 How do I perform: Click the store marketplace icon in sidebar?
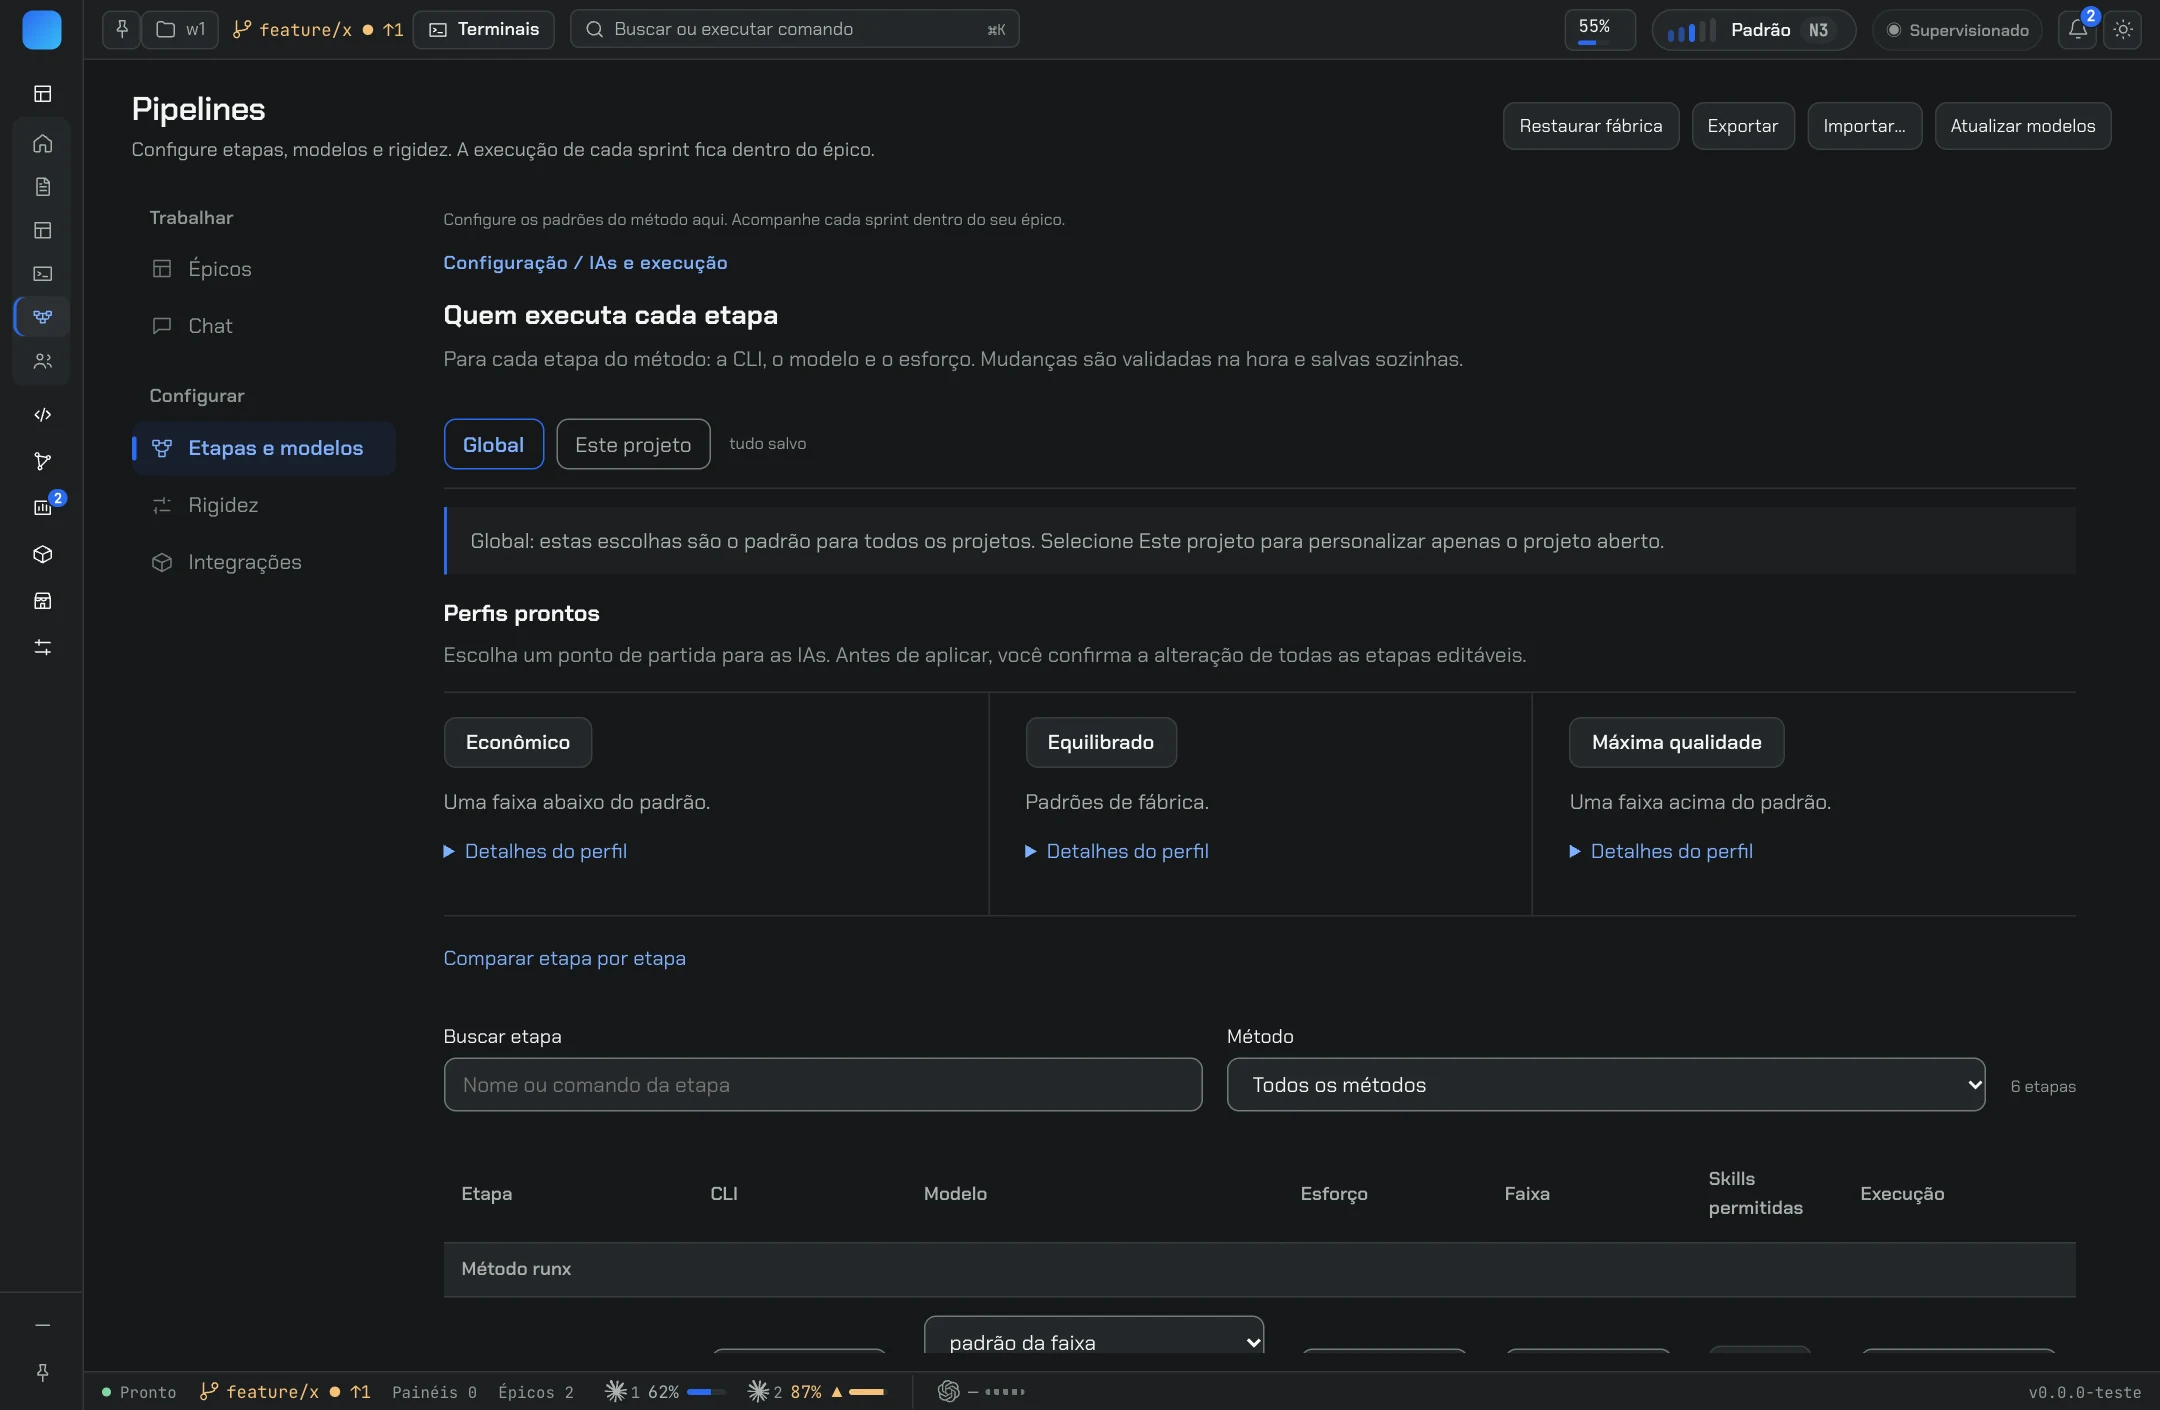[x=42, y=601]
